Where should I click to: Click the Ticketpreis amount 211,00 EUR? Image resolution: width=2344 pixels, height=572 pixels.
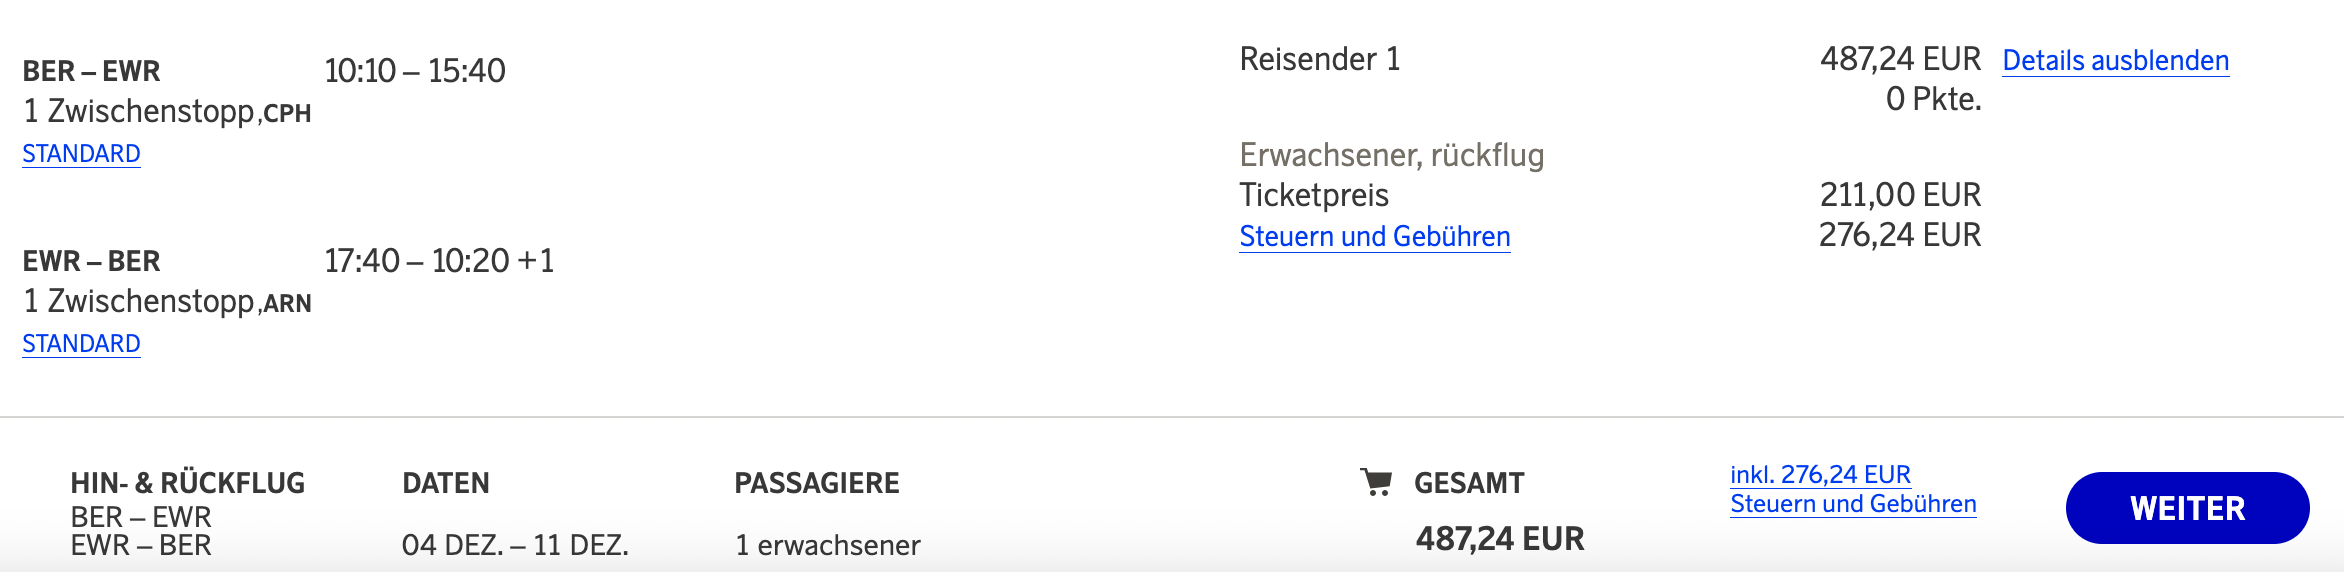point(1899,195)
